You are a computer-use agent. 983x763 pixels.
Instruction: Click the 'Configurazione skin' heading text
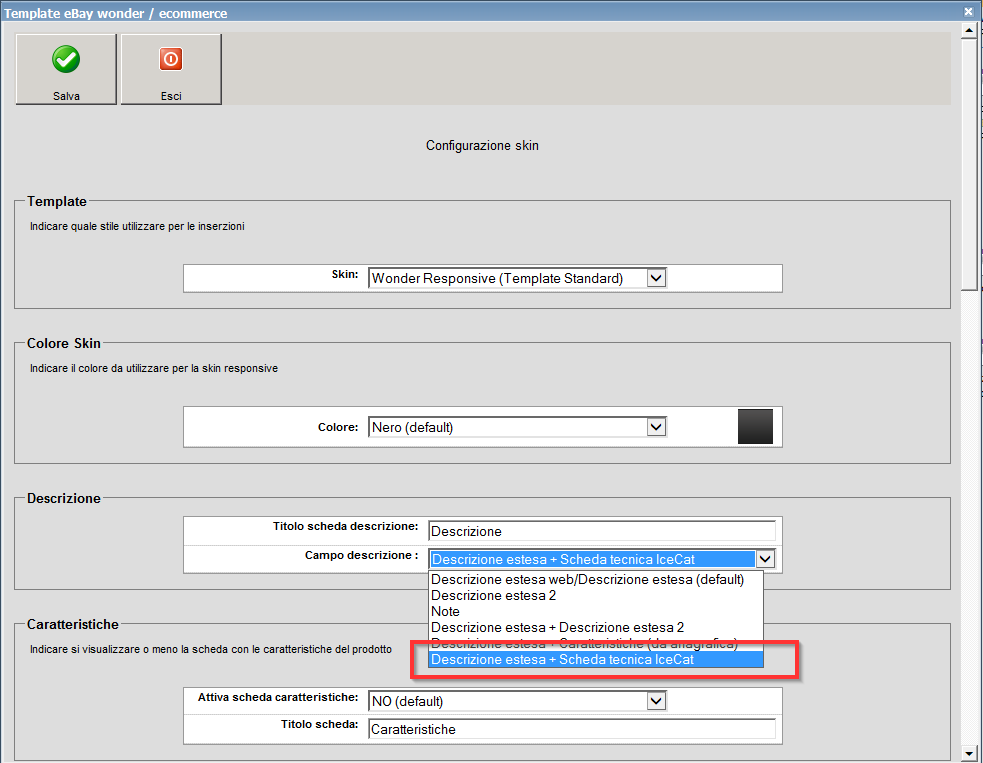[x=482, y=145]
